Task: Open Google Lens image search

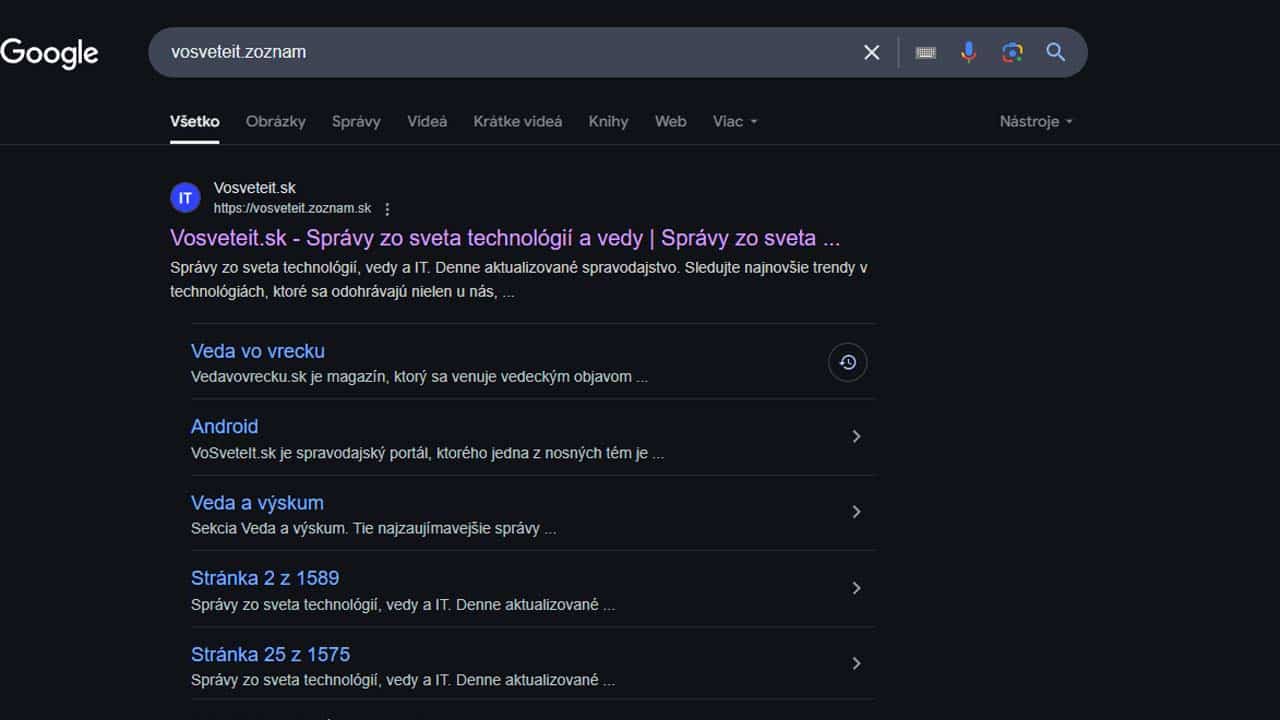Action: [1012, 52]
